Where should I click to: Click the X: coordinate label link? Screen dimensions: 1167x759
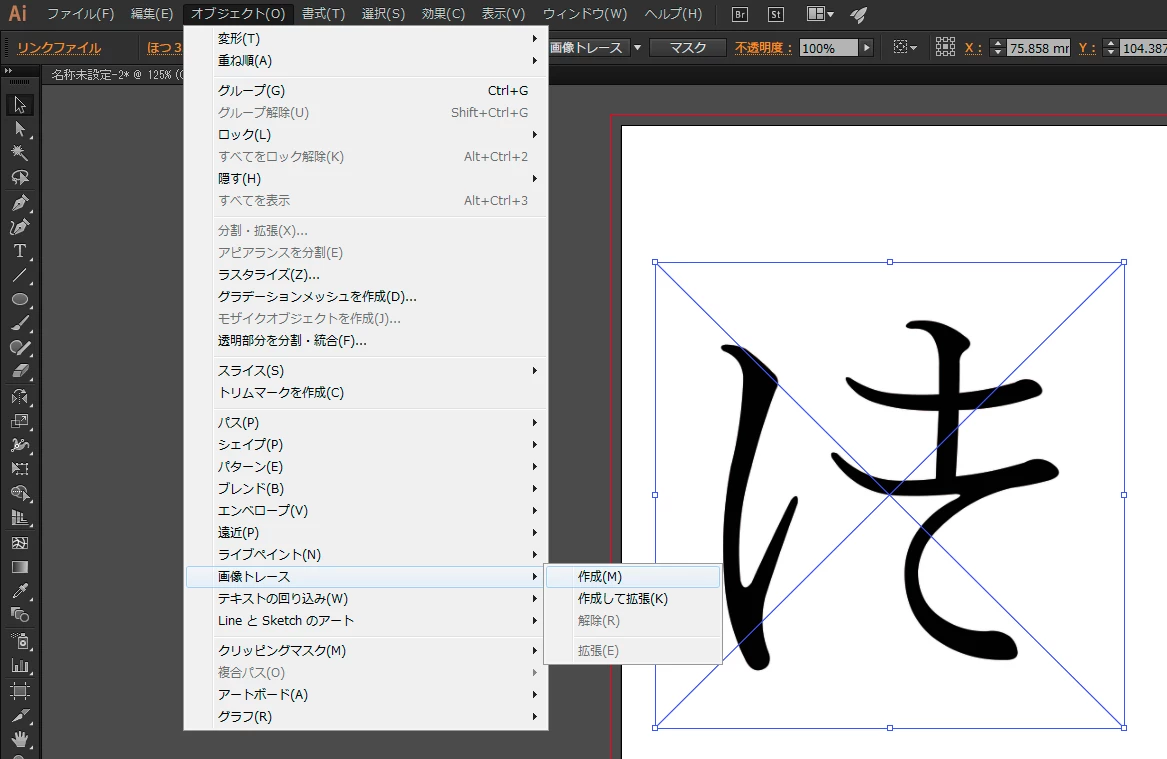click(x=973, y=48)
